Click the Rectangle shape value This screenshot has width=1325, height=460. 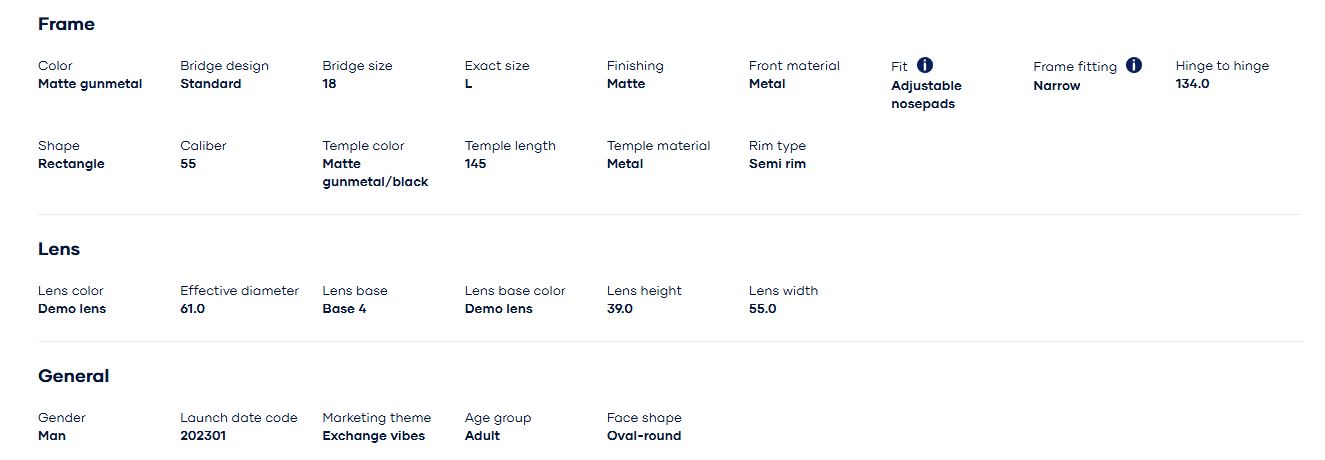click(71, 164)
